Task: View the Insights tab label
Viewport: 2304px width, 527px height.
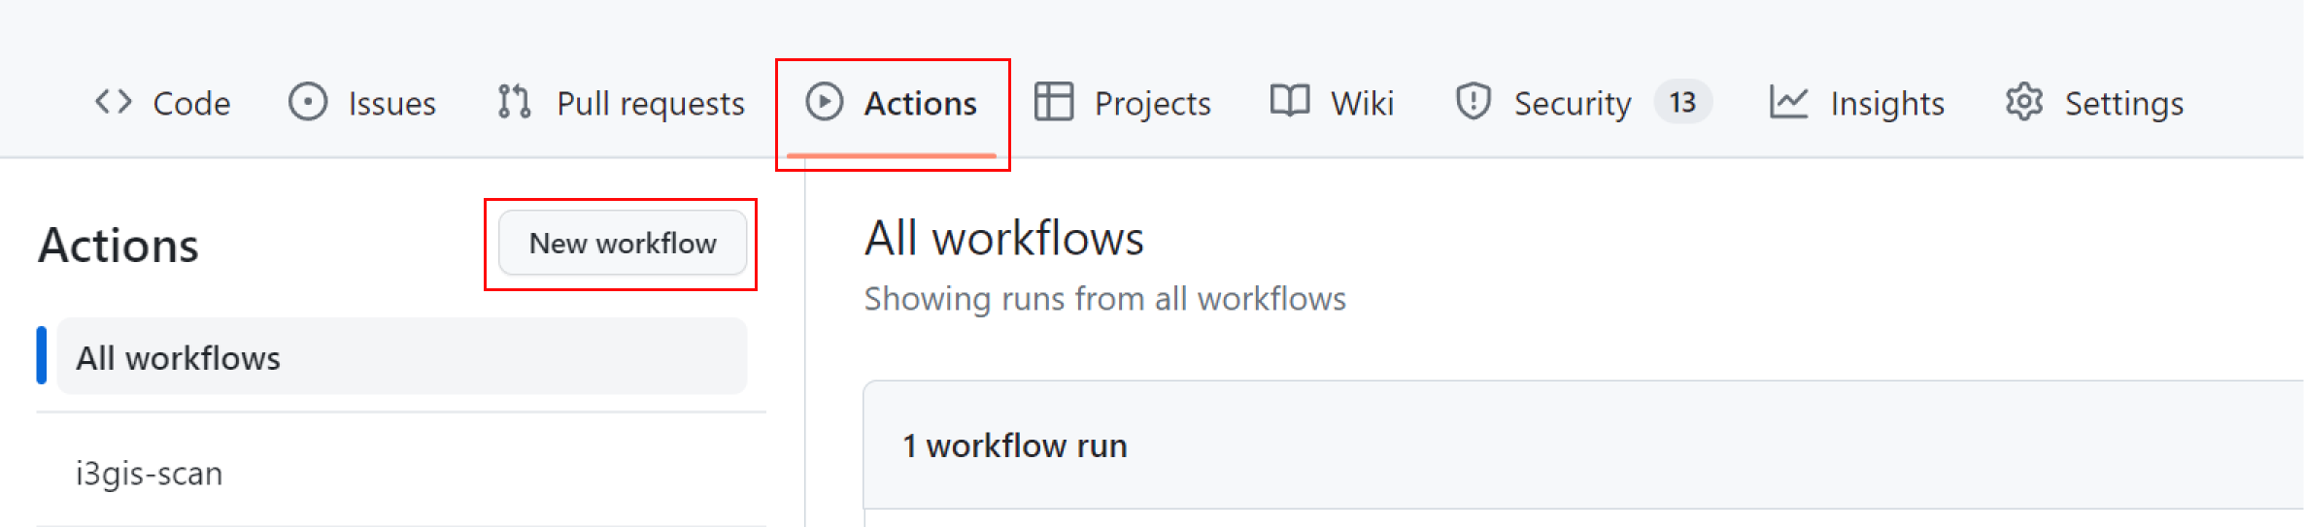Action: click(x=1887, y=104)
